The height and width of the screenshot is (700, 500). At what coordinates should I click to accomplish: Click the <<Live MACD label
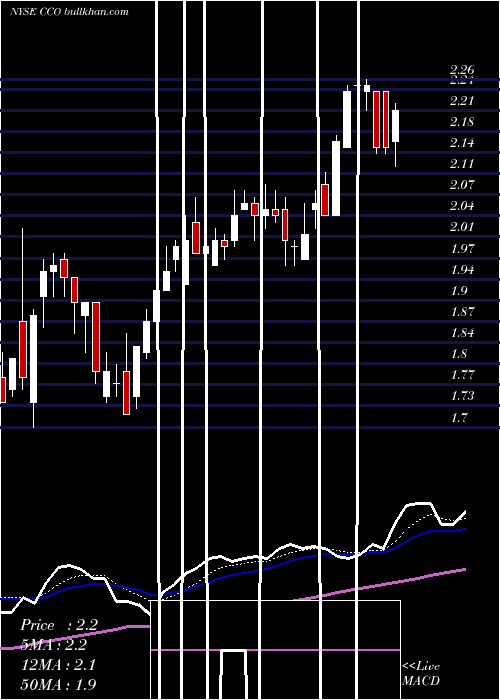pyautogui.click(x=421, y=673)
